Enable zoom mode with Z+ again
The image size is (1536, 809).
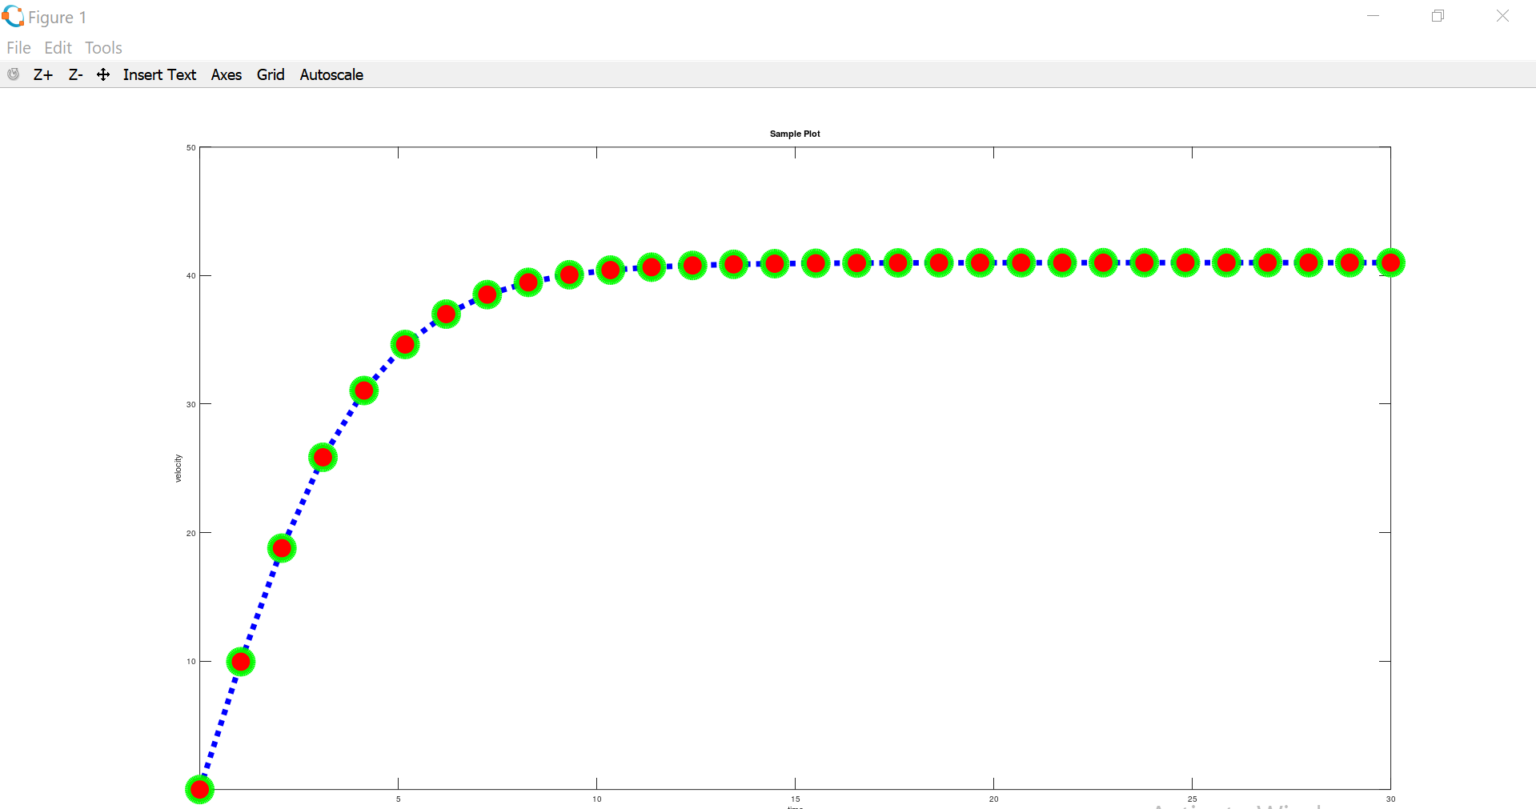point(42,73)
